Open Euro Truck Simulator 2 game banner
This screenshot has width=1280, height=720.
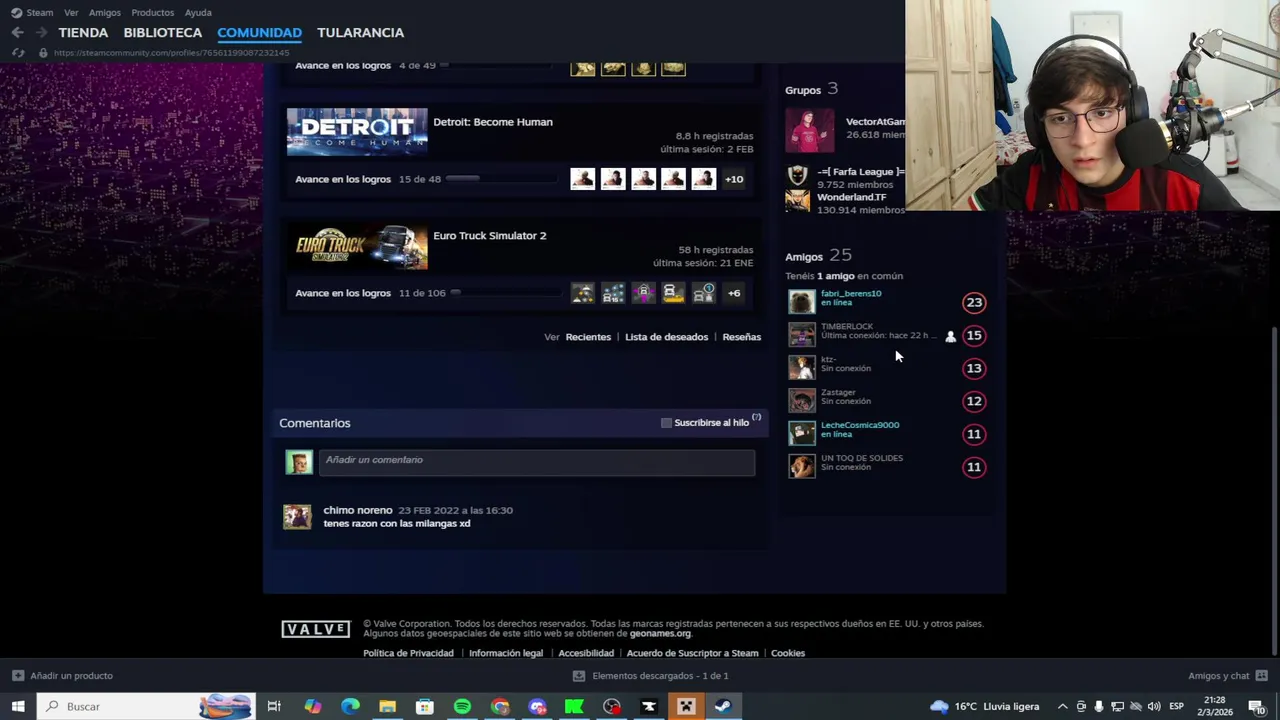357,246
